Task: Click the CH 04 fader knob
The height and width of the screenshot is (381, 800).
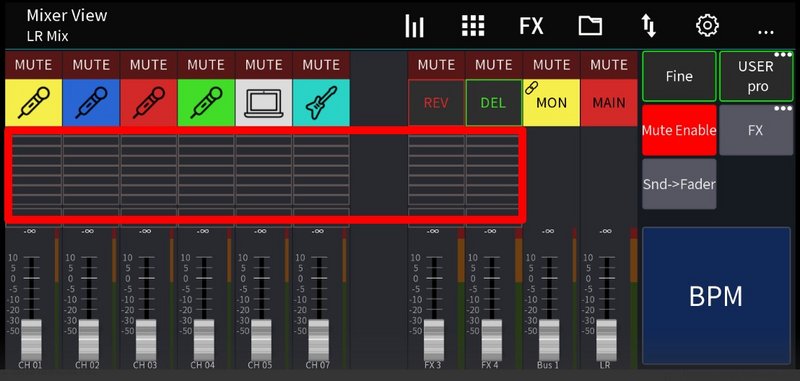Action: point(204,340)
